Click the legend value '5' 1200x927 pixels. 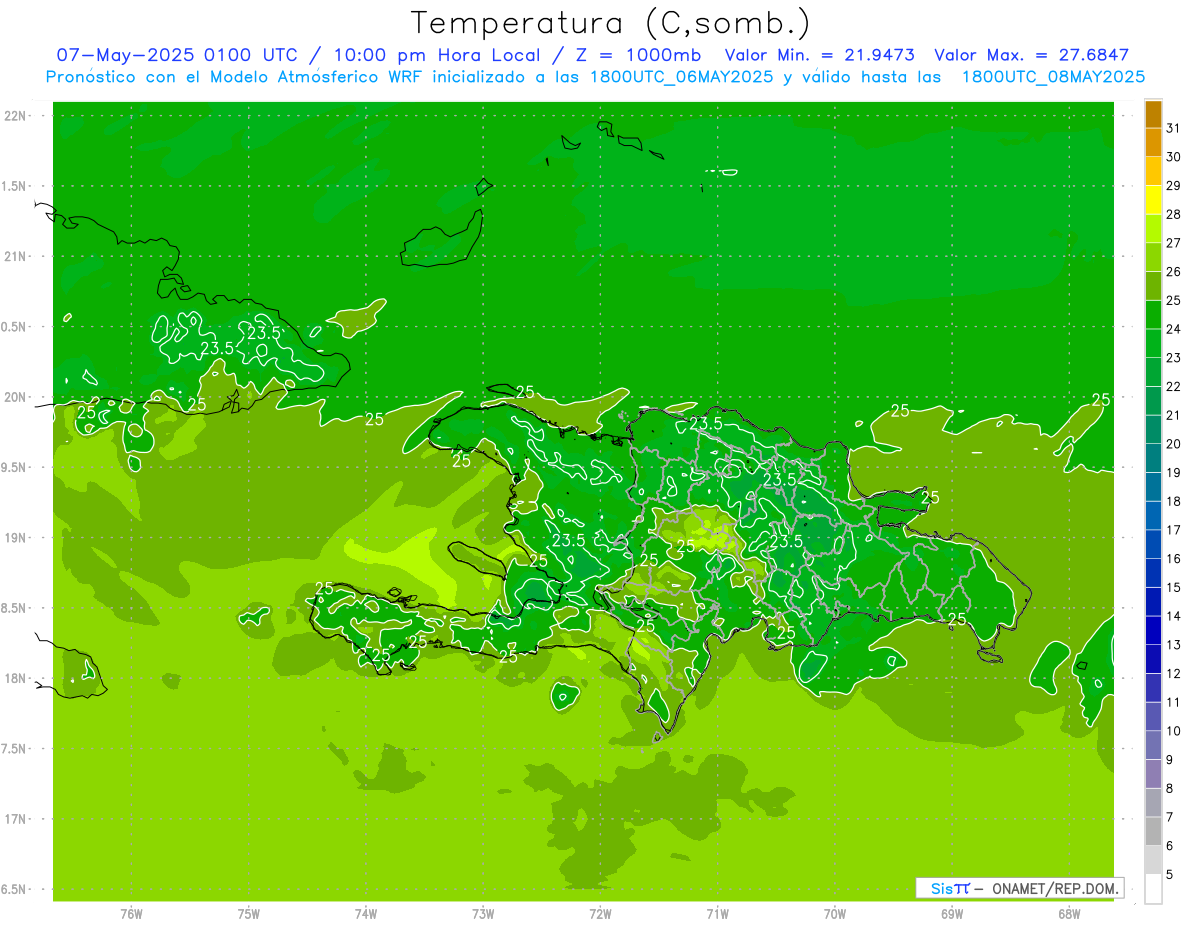[1170, 874]
